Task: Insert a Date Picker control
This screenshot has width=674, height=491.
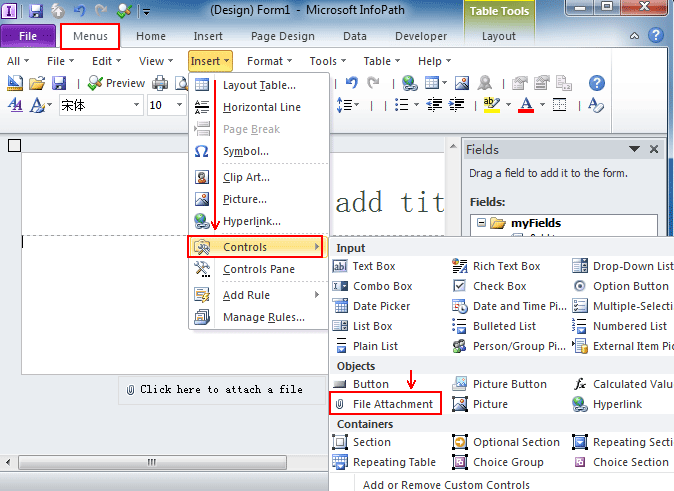Action: (372, 306)
